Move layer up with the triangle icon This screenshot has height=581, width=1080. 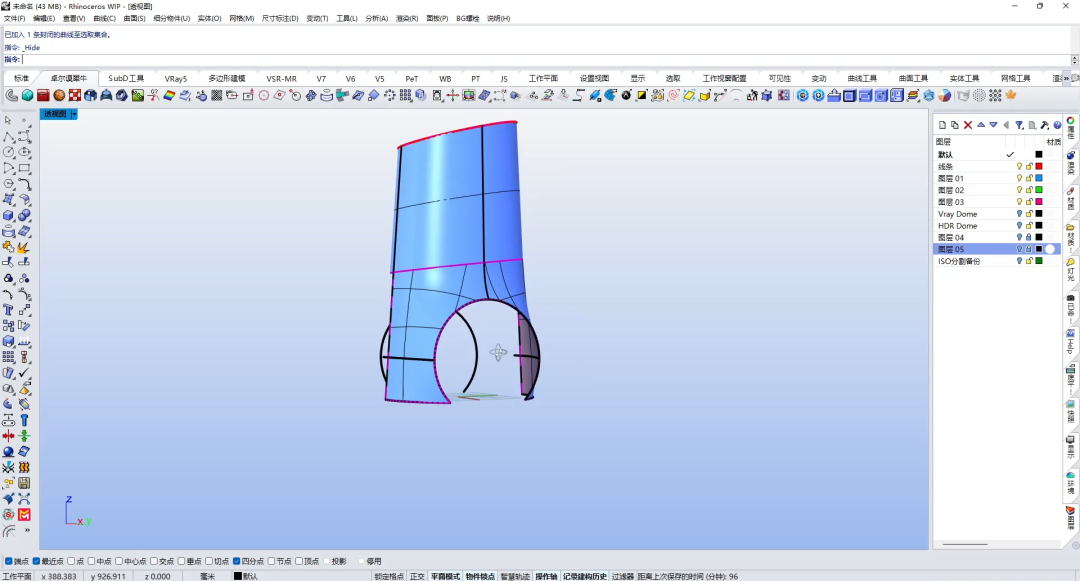click(981, 125)
